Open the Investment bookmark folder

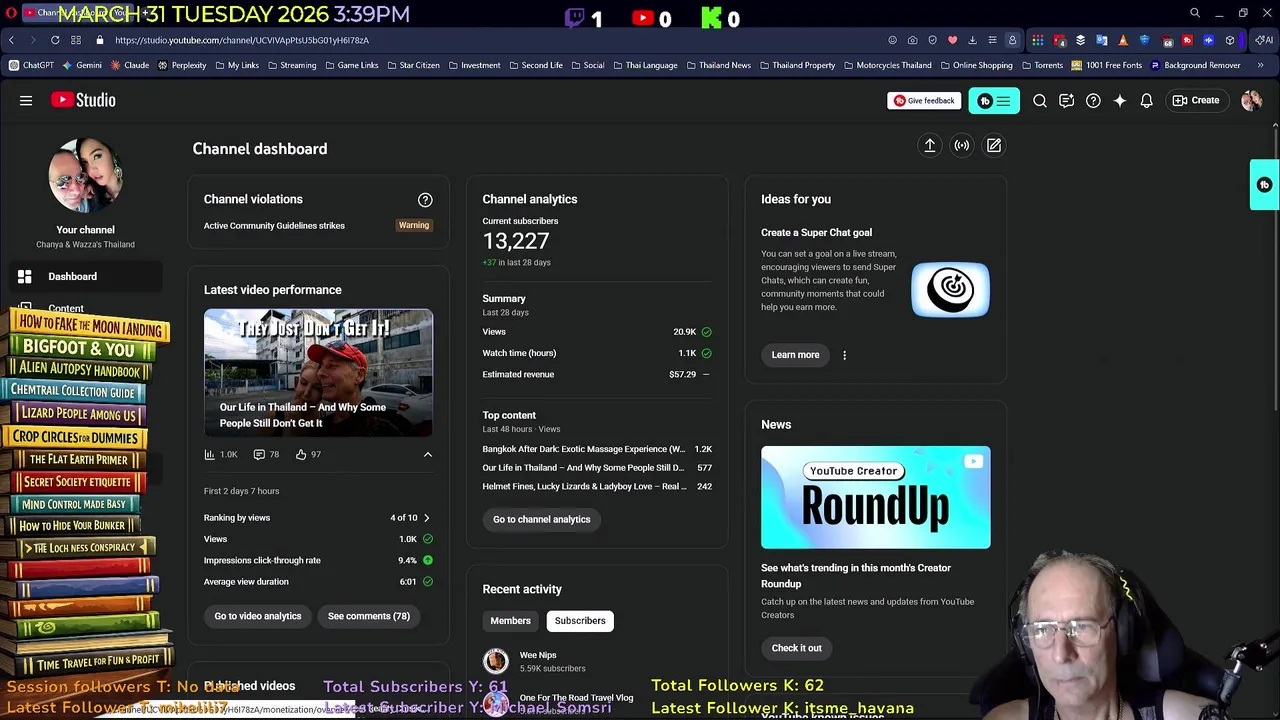tap(474, 65)
